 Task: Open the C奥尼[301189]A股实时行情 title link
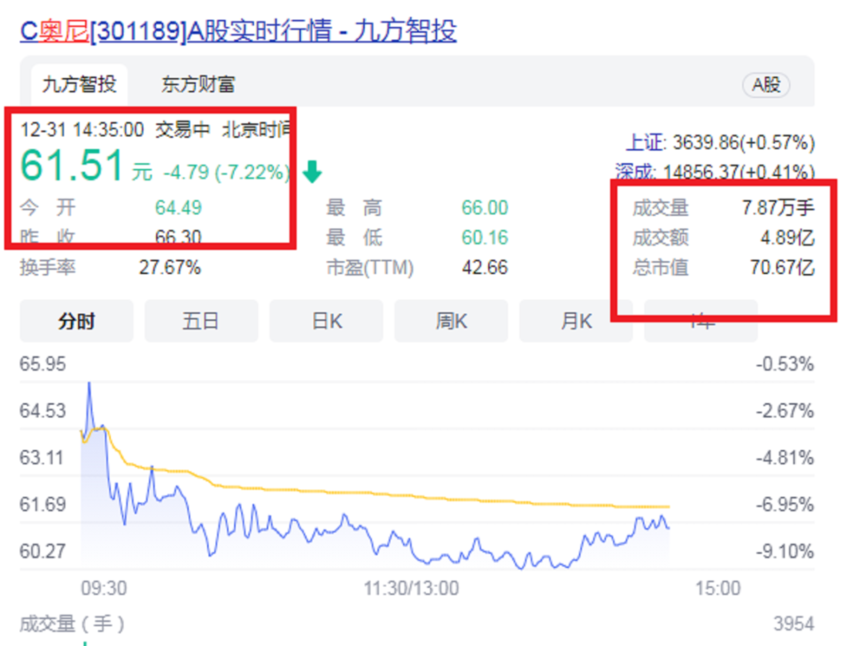tap(238, 31)
